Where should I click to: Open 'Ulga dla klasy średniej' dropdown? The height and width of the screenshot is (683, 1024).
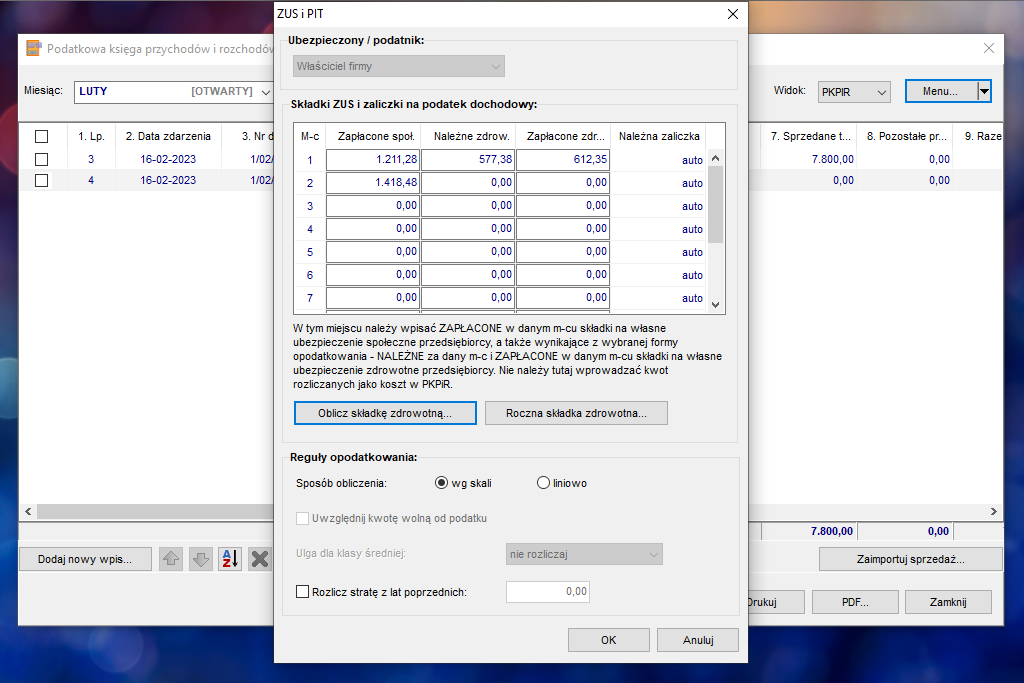point(584,554)
